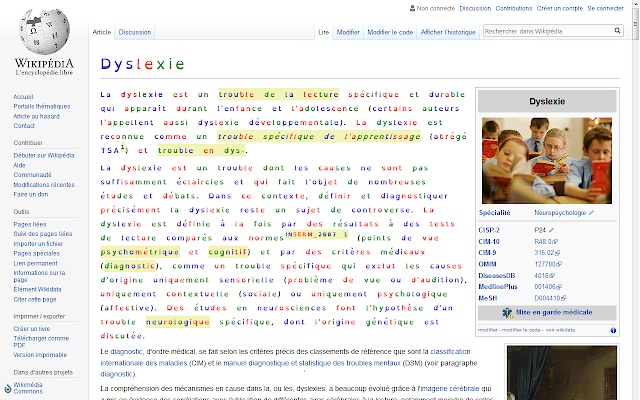Click highlighted 'trouble spécifique de l'apprentissage' link
This screenshot has width=640, height=400.
[319, 136]
